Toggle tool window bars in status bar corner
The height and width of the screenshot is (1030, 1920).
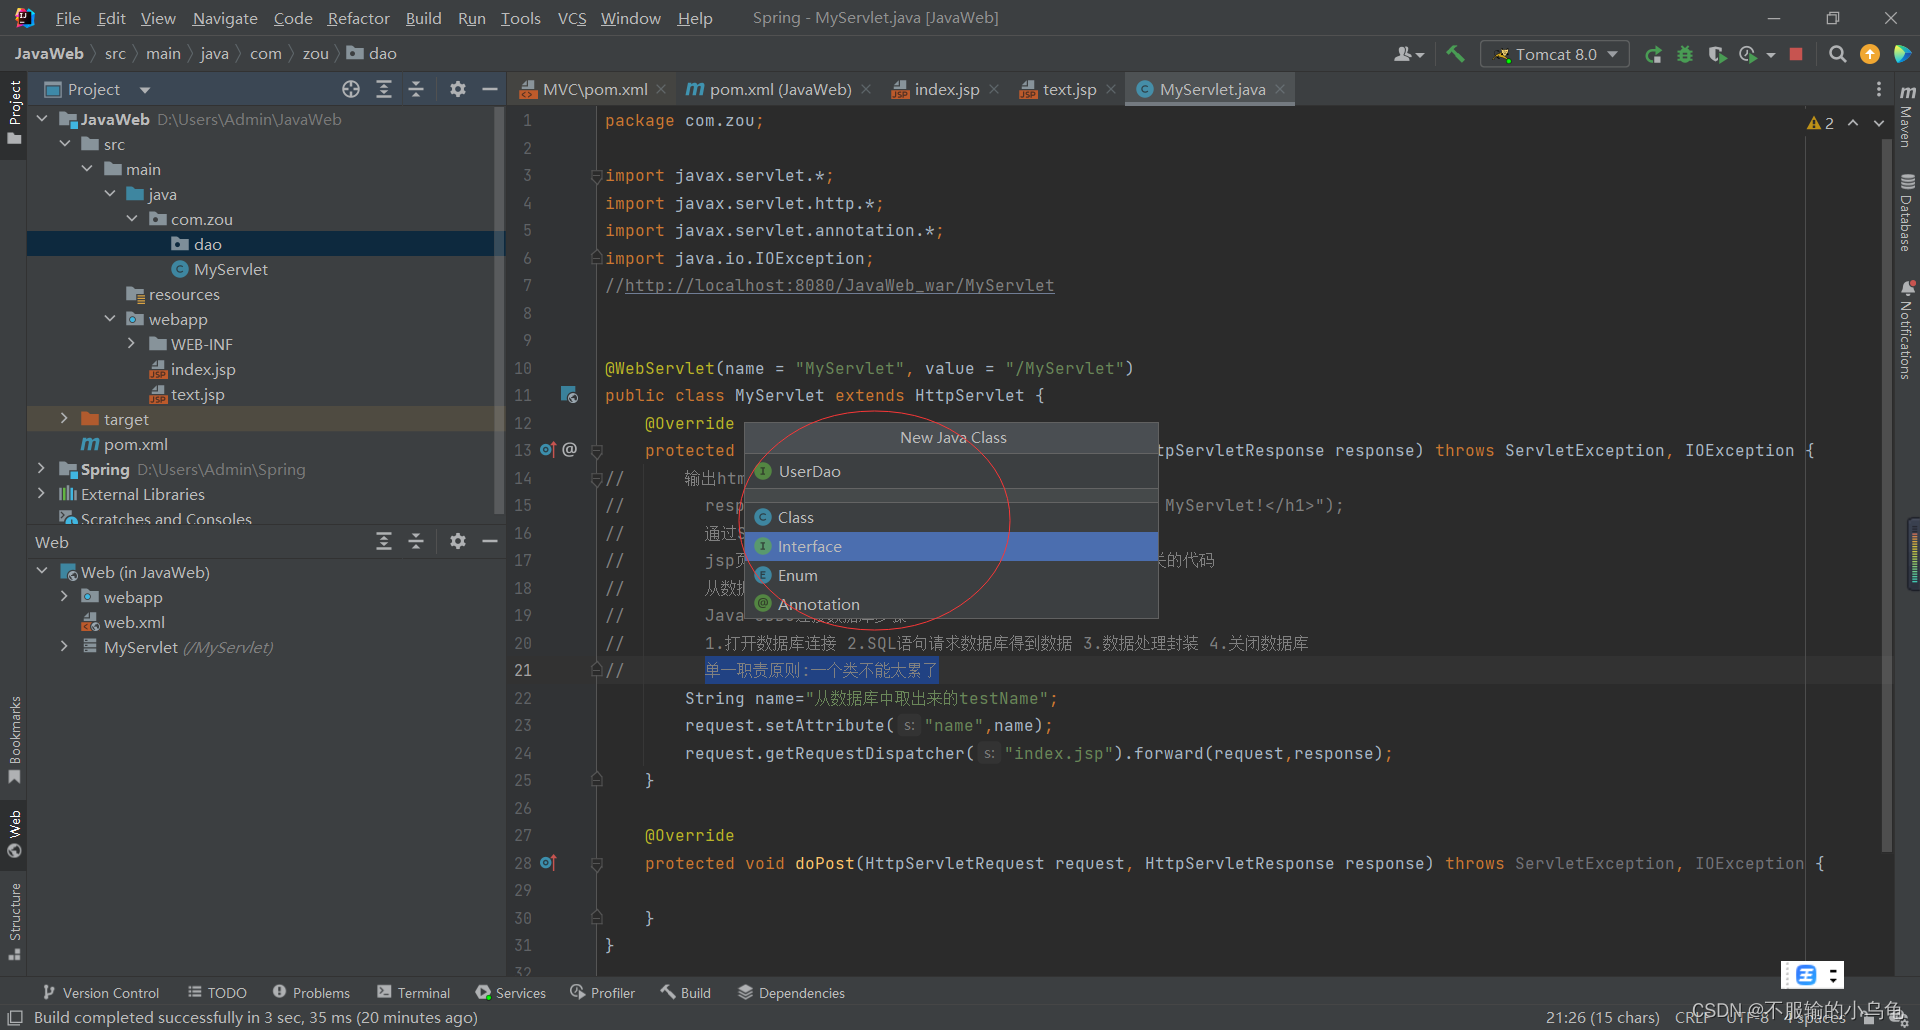[15, 1017]
